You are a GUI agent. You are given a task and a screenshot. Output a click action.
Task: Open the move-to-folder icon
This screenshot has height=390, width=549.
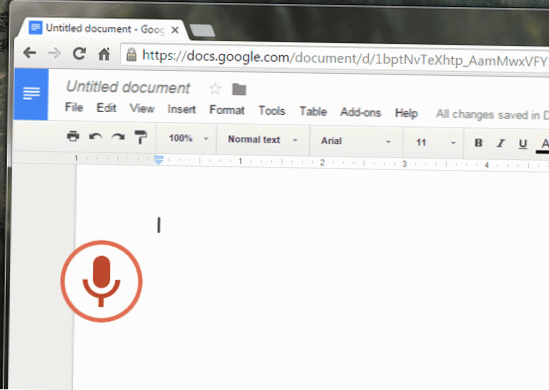click(x=239, y=89)
